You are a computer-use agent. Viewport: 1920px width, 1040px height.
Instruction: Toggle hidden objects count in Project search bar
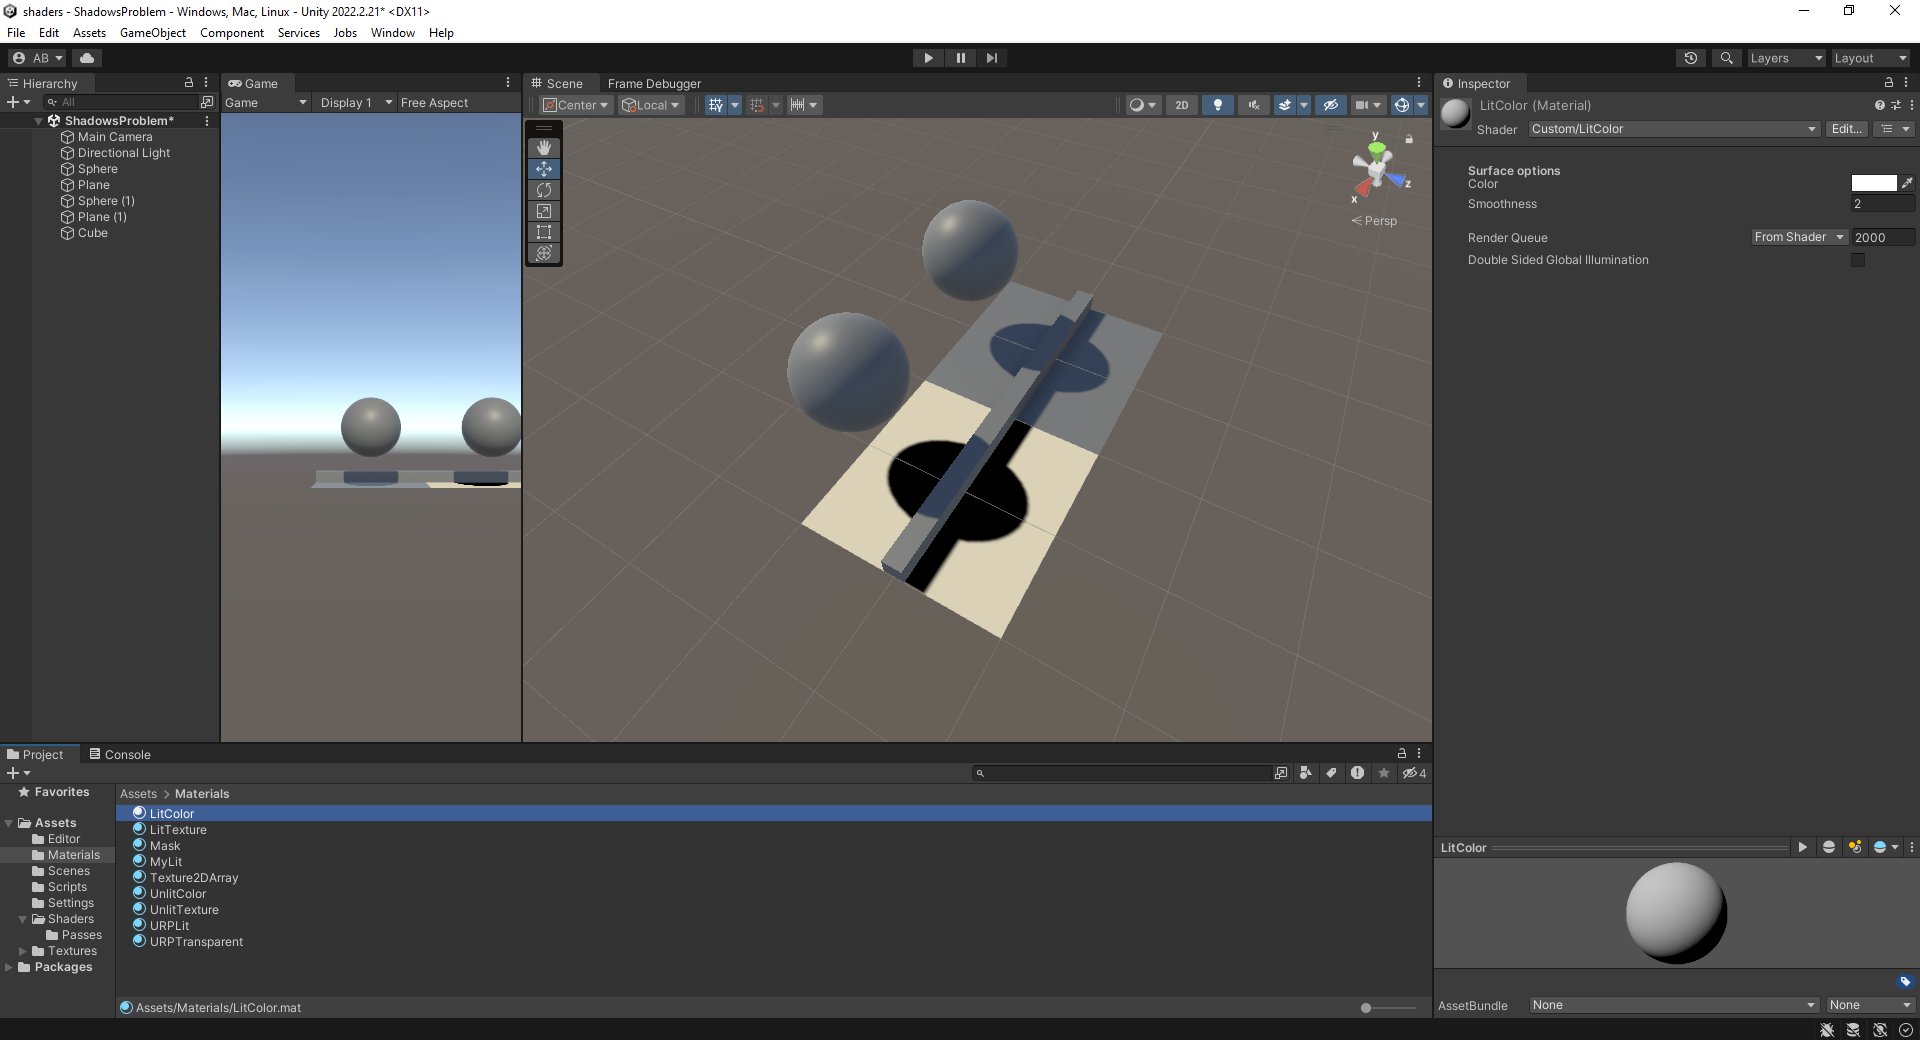coord(1413,772)
